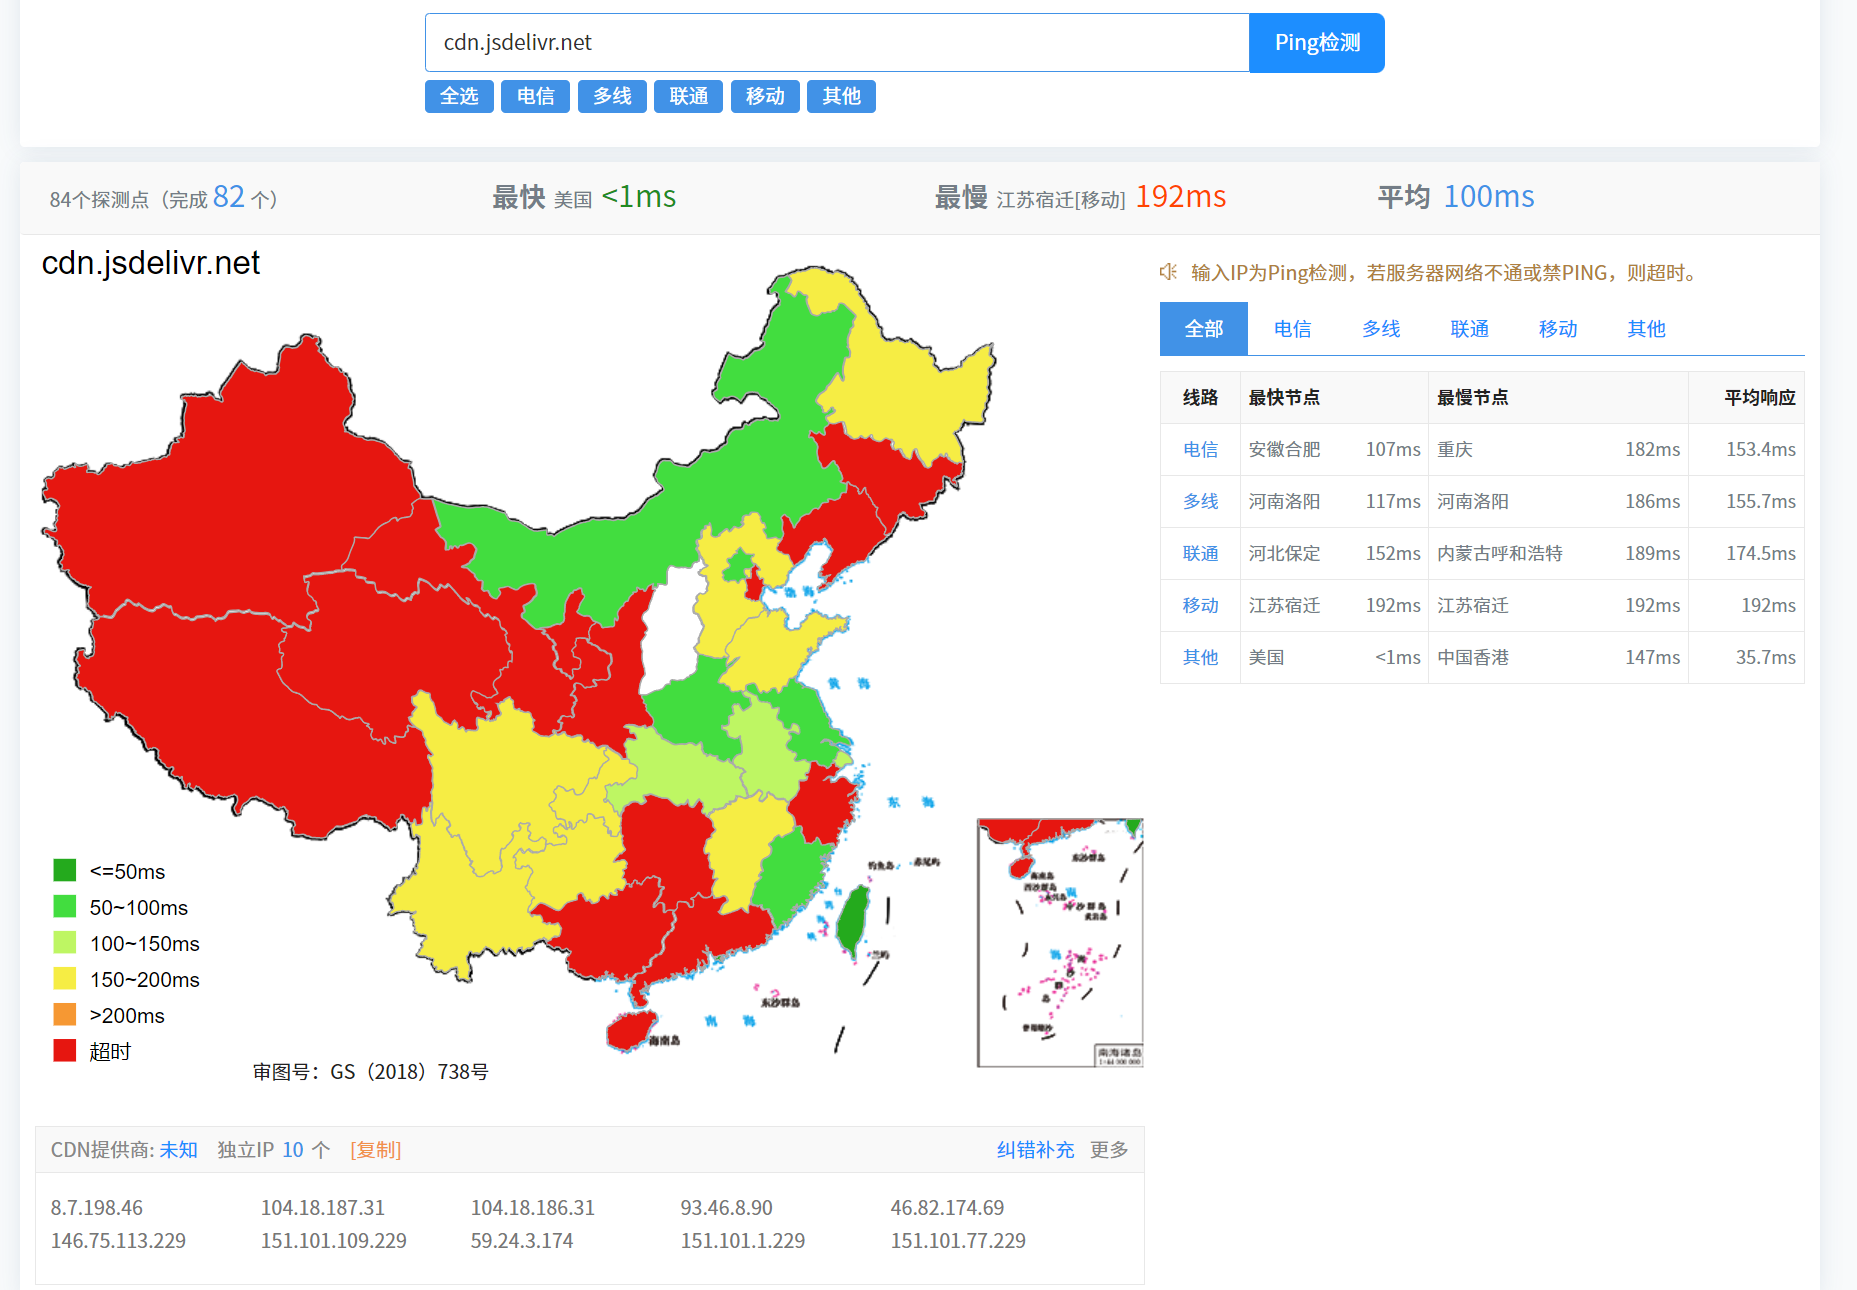
Task: Click IP address 104.18.187.31
Action: (x=323, y=1208)
